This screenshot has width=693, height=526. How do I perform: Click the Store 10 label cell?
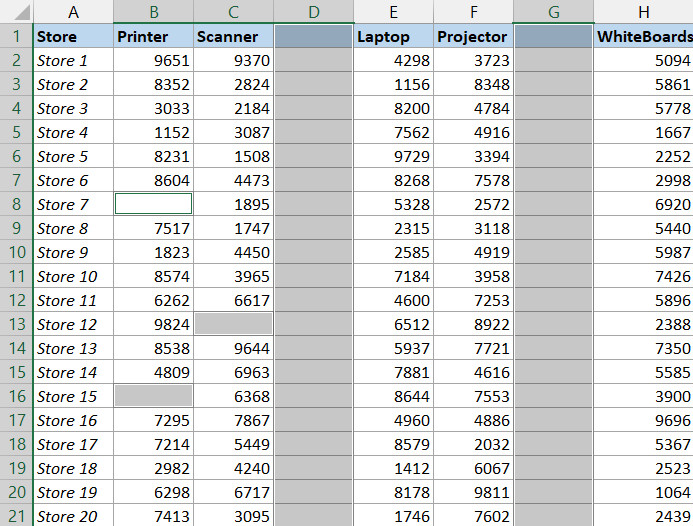[73, 276]
